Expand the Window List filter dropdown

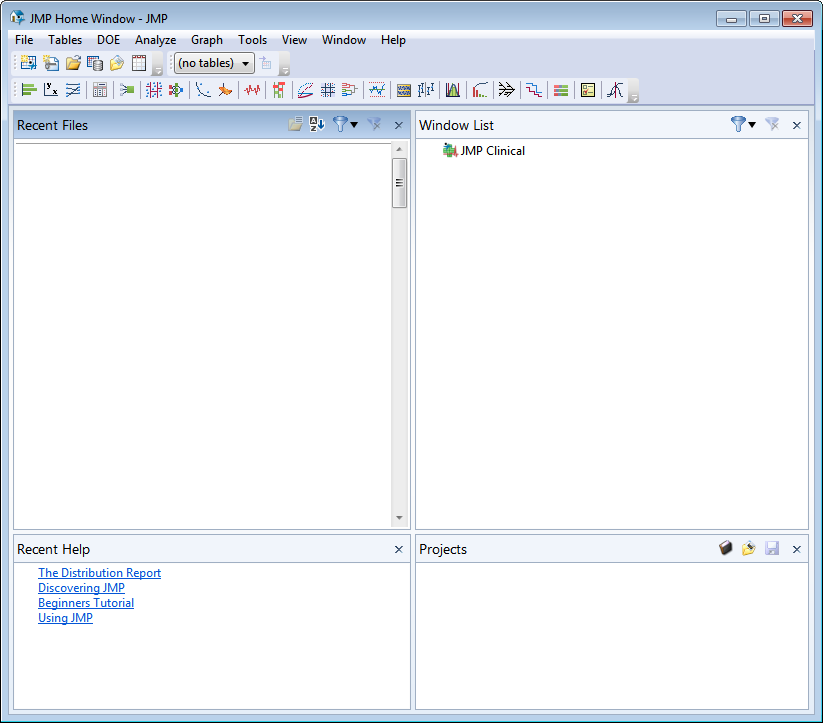pos(744,125)
